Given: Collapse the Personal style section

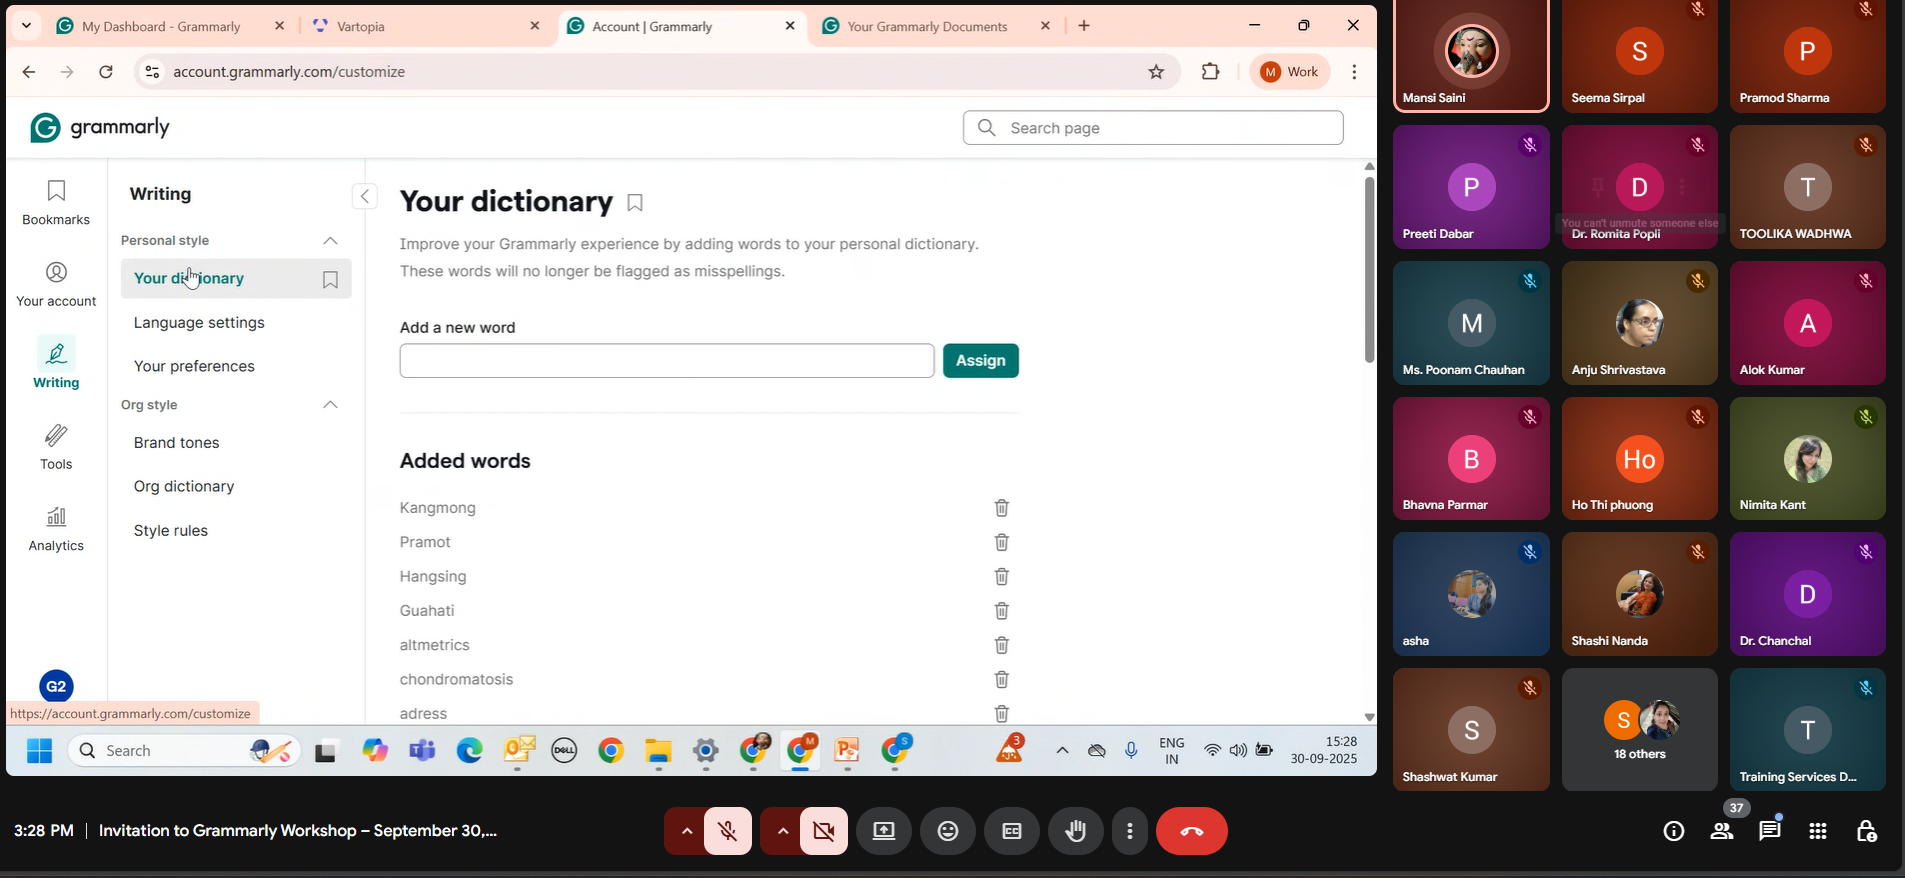Looking at the screenshot, I should coord(330,241).
